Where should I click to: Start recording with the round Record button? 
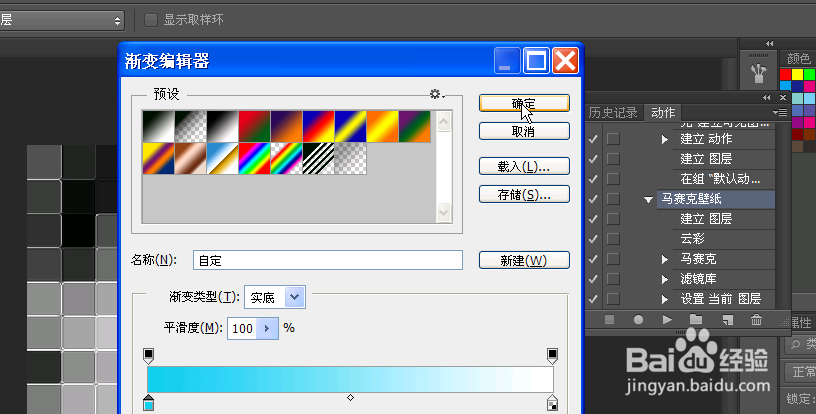click(638, 320)
